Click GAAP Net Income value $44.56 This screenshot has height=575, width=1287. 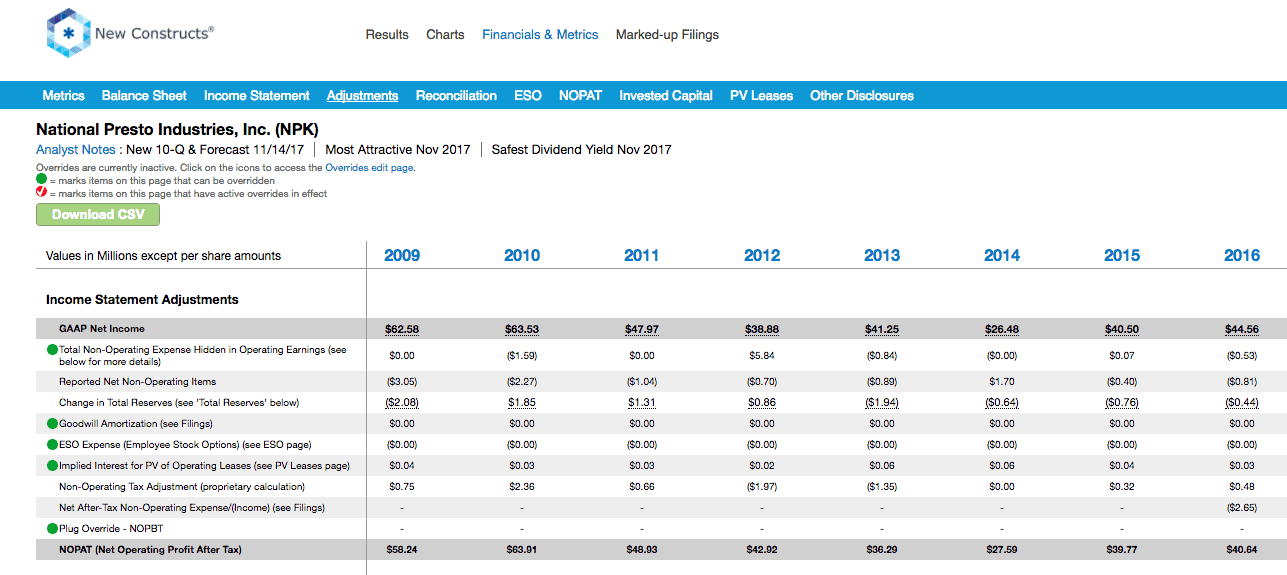pos(1242,329)
